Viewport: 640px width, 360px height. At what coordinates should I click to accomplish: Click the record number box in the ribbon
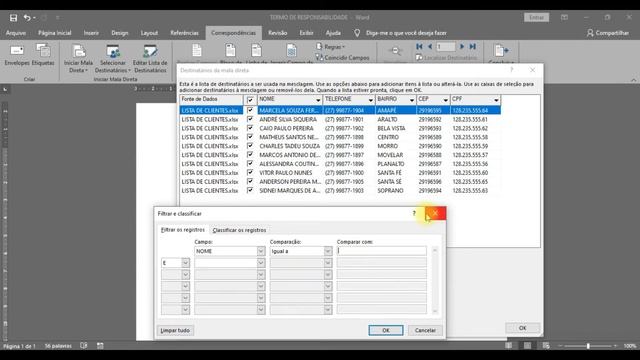click(446, 47)
